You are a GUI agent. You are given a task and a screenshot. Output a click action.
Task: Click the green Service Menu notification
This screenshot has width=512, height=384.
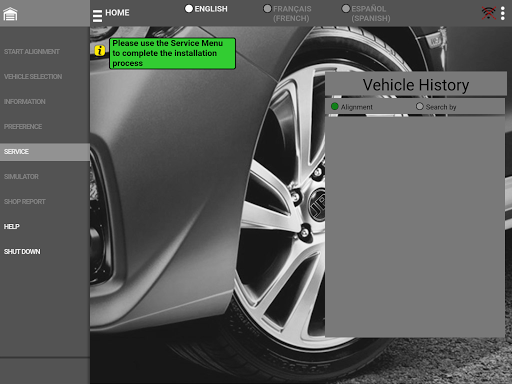click(172, 53)
